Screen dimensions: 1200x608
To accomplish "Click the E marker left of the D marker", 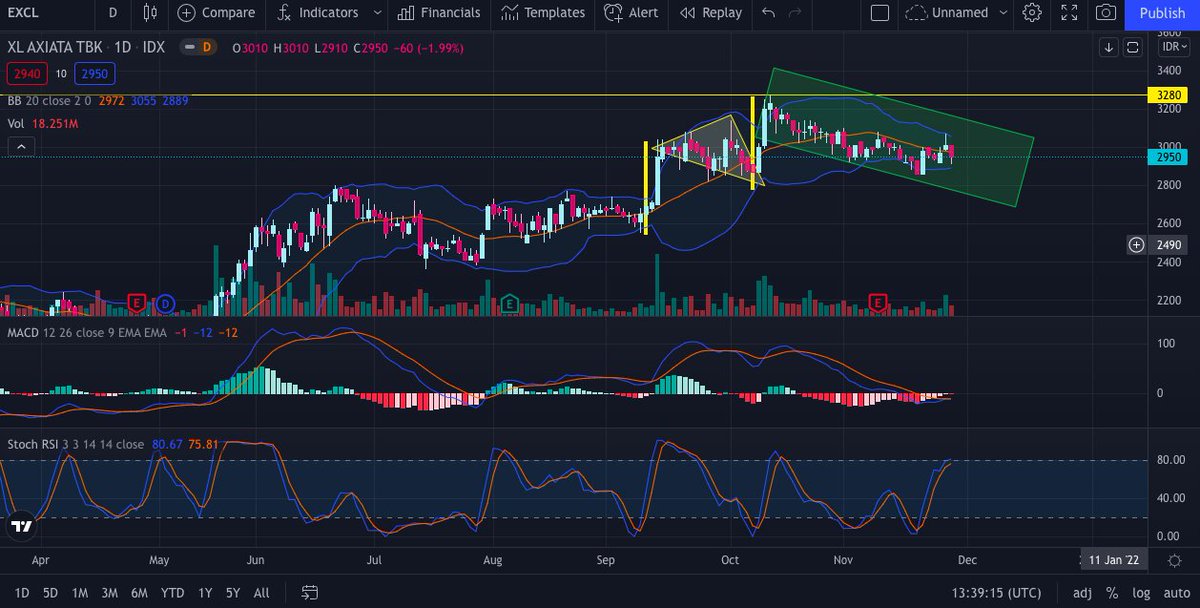I will pos(138,302).
